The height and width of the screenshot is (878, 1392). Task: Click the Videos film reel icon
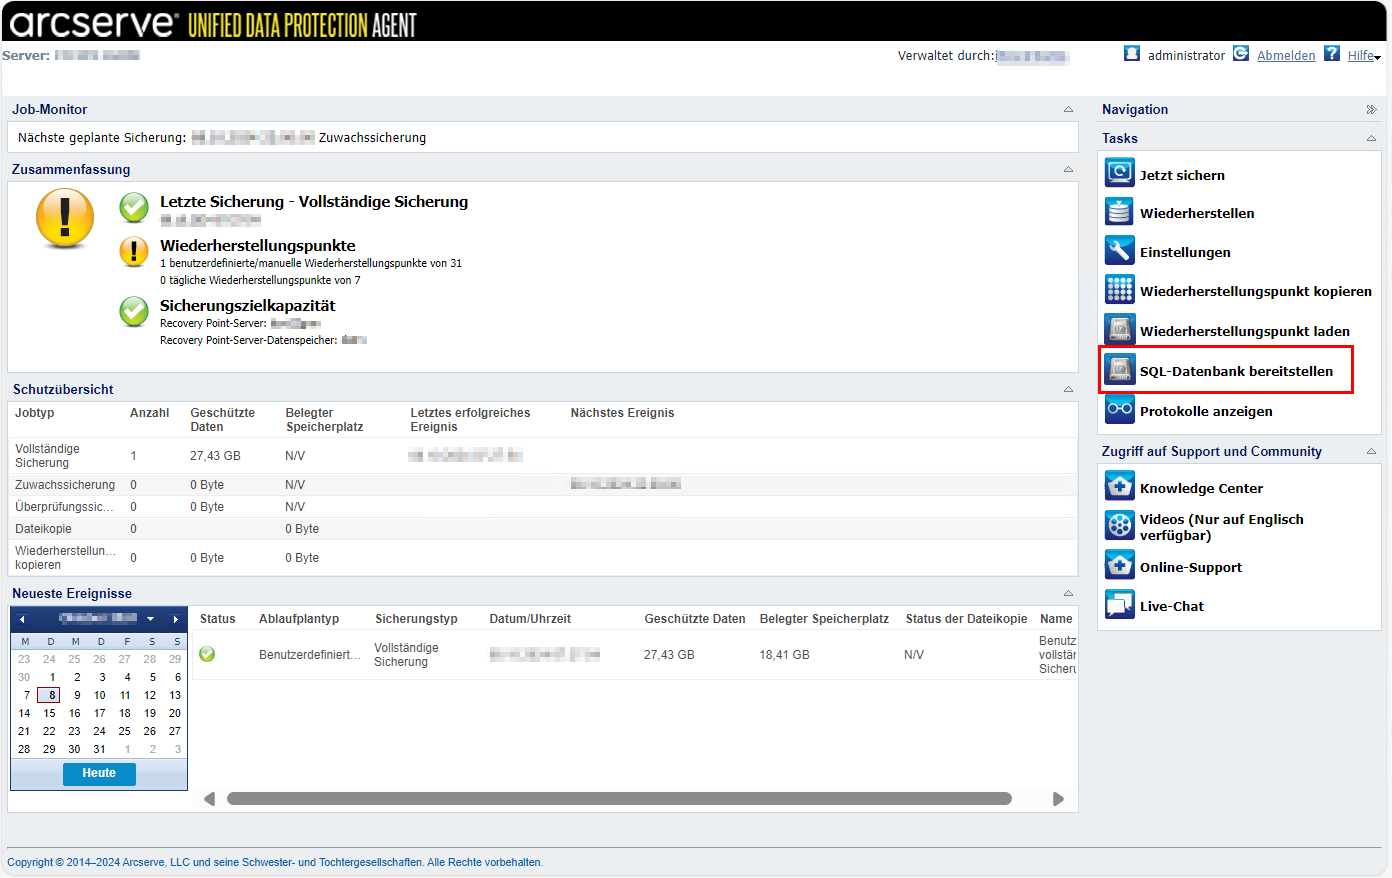pos(1120,525)
